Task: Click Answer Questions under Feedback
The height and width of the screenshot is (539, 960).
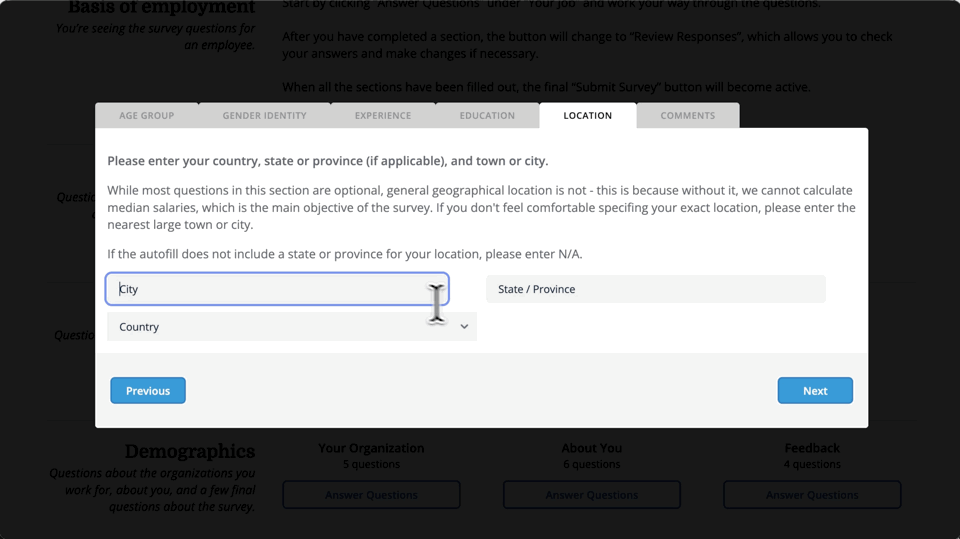Action: pyautogui.click(x=811, y=495)
